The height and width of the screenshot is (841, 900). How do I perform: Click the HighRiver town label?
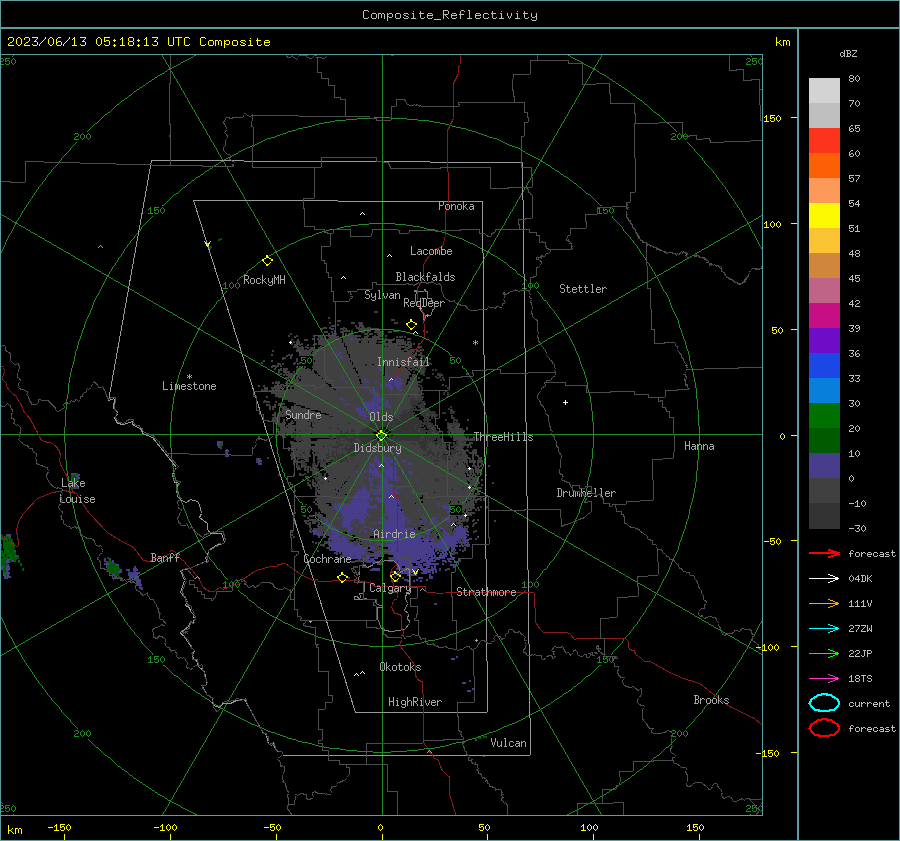414,702
